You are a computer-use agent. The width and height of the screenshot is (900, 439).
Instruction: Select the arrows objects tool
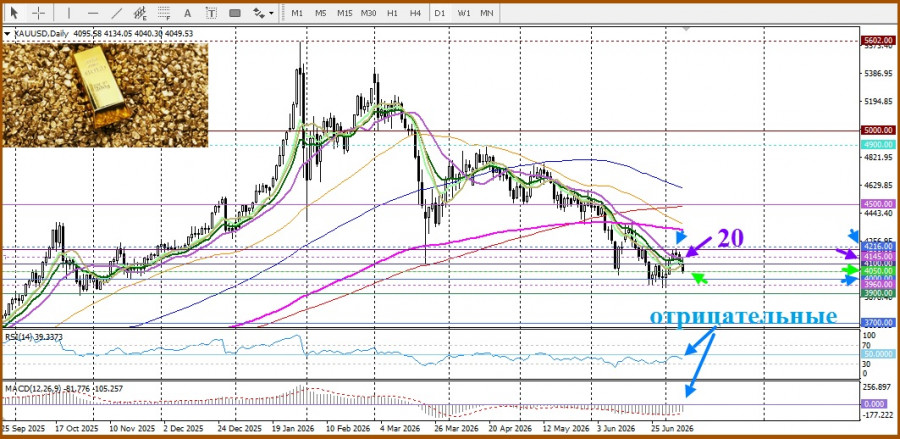pos(259,13)
